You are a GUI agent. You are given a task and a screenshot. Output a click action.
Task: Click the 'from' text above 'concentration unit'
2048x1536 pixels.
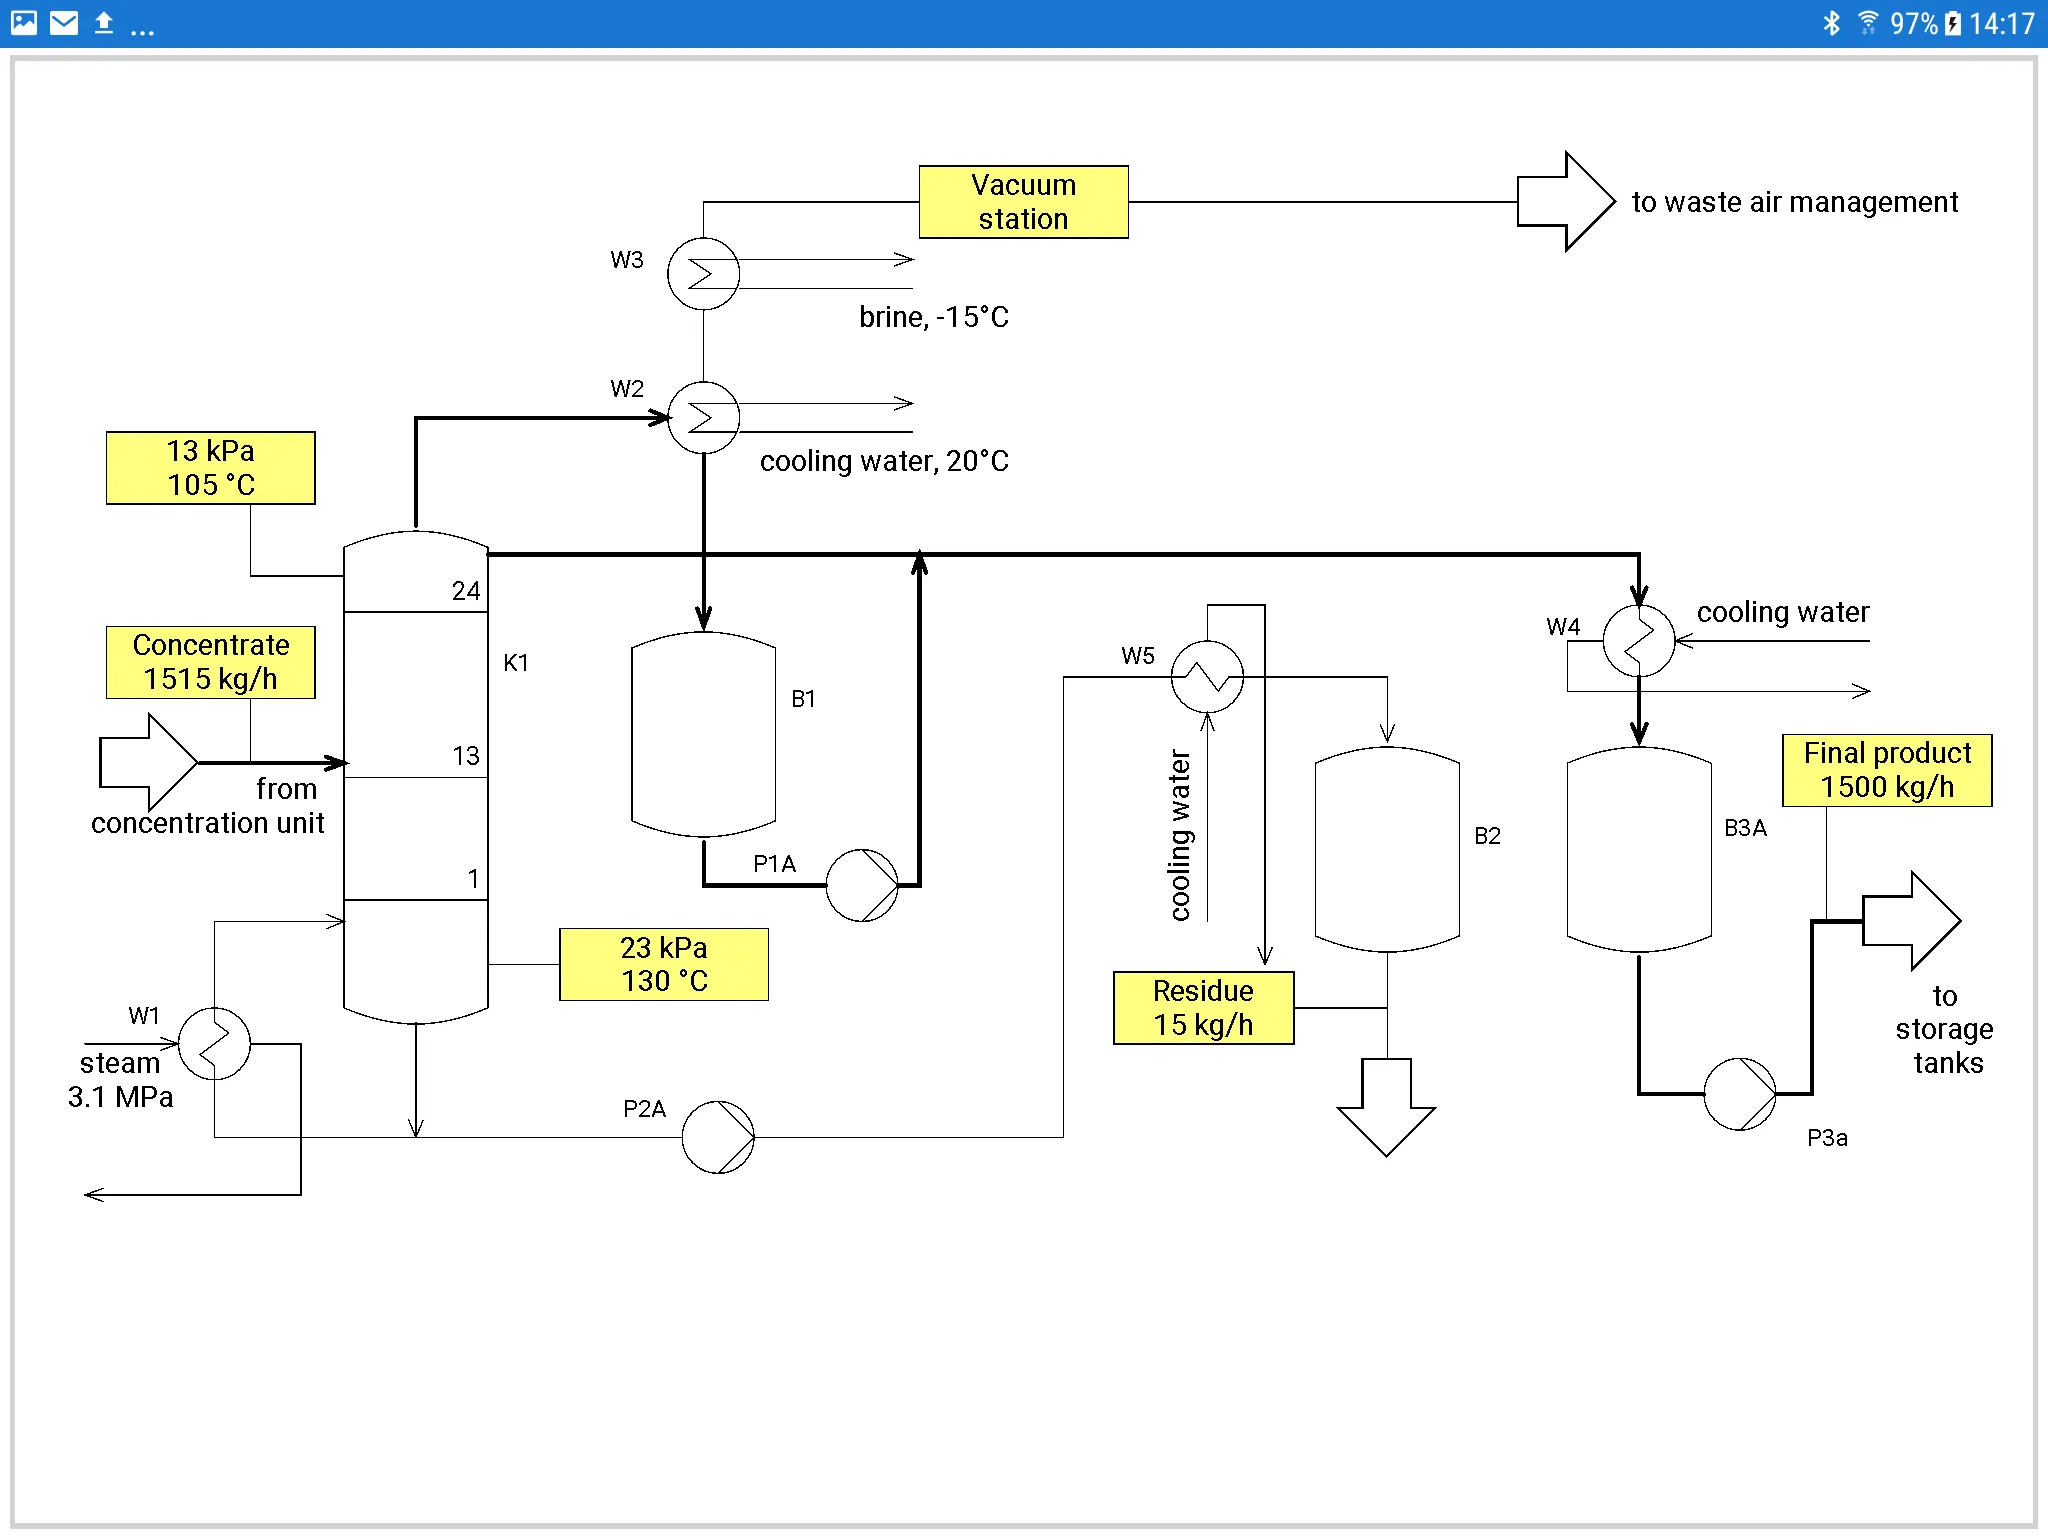click(x=286, y=789)
